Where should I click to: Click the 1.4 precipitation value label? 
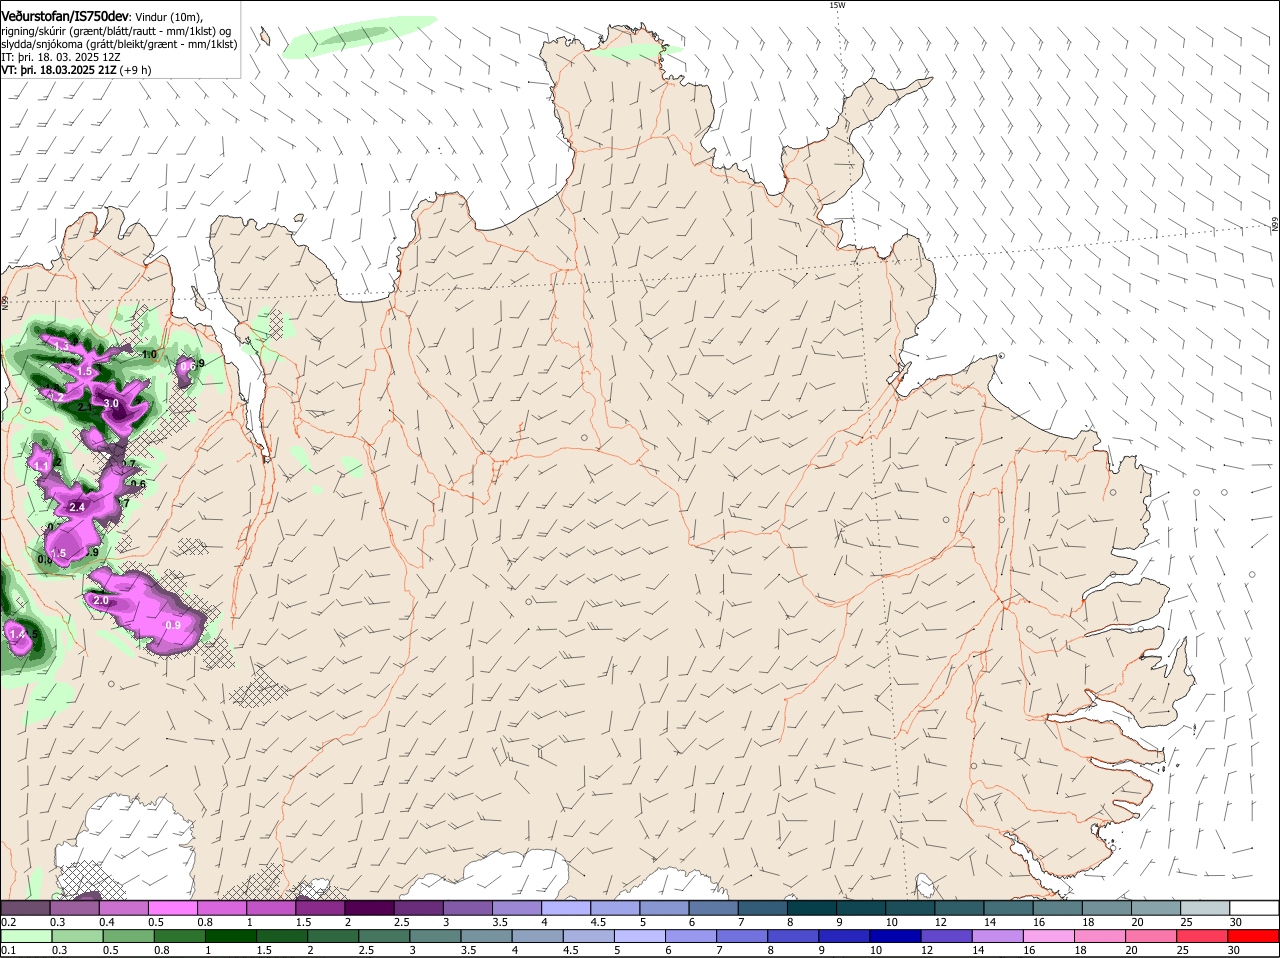(17, 634)
